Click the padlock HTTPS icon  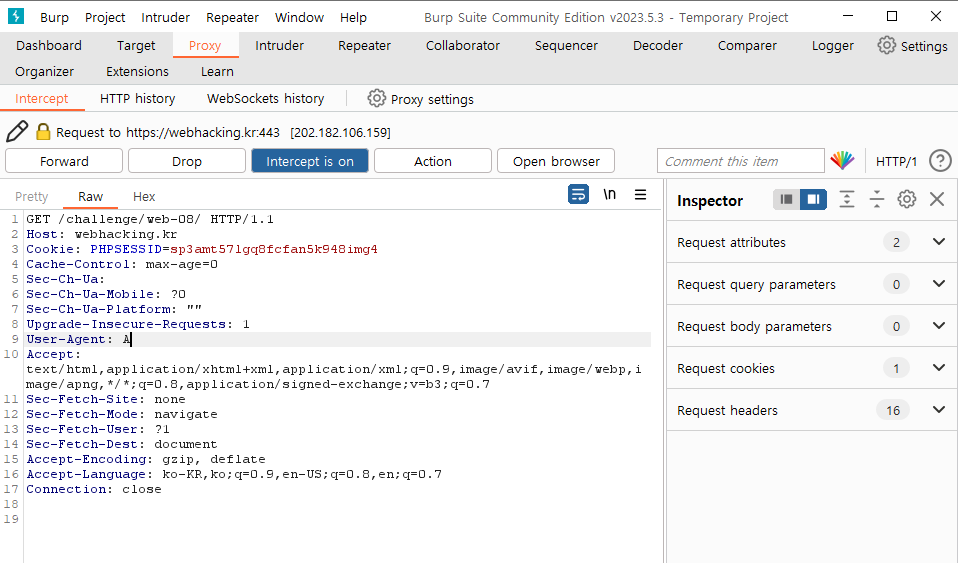[x=43, y=132]
